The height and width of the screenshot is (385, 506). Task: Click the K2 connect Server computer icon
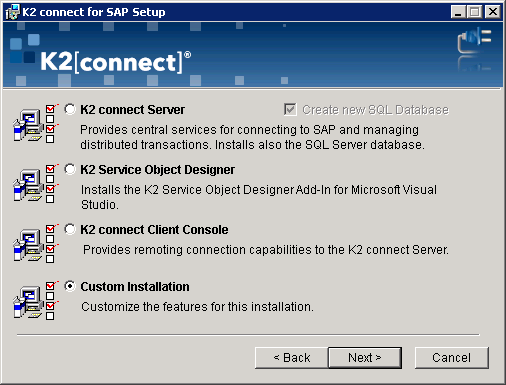[x=34, y=124]
